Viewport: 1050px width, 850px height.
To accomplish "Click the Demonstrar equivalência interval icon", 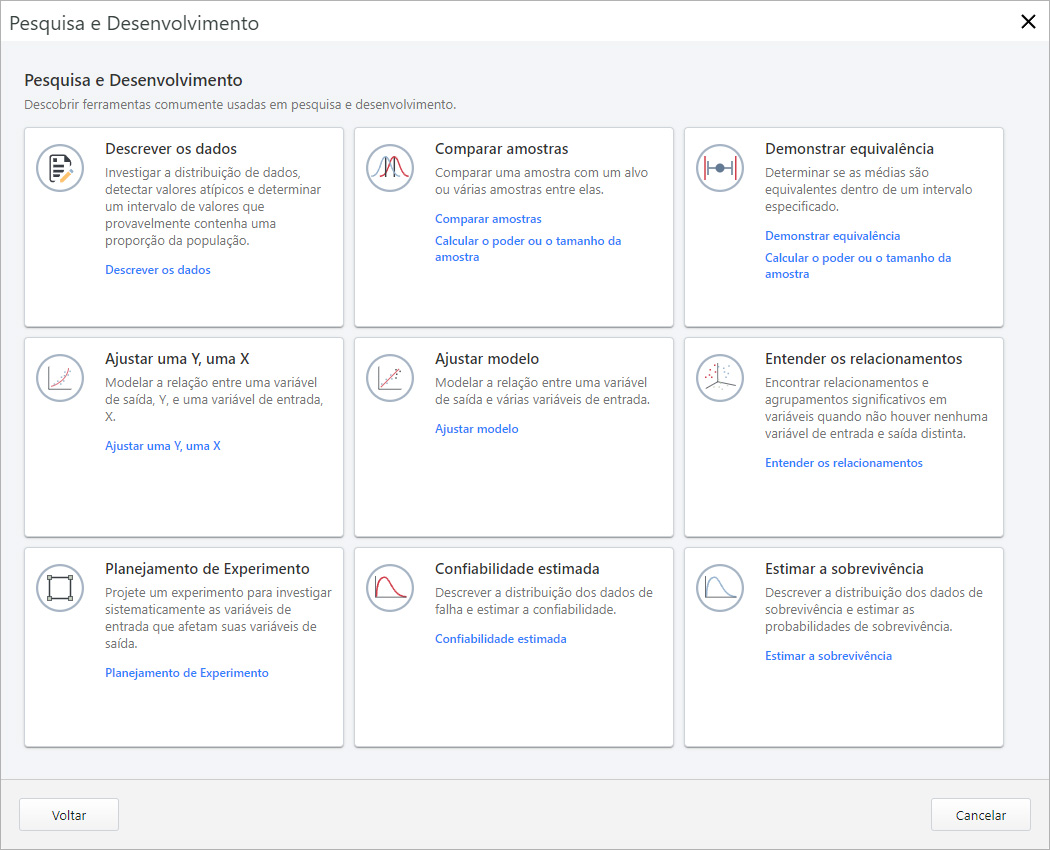I will click(720, 168).
